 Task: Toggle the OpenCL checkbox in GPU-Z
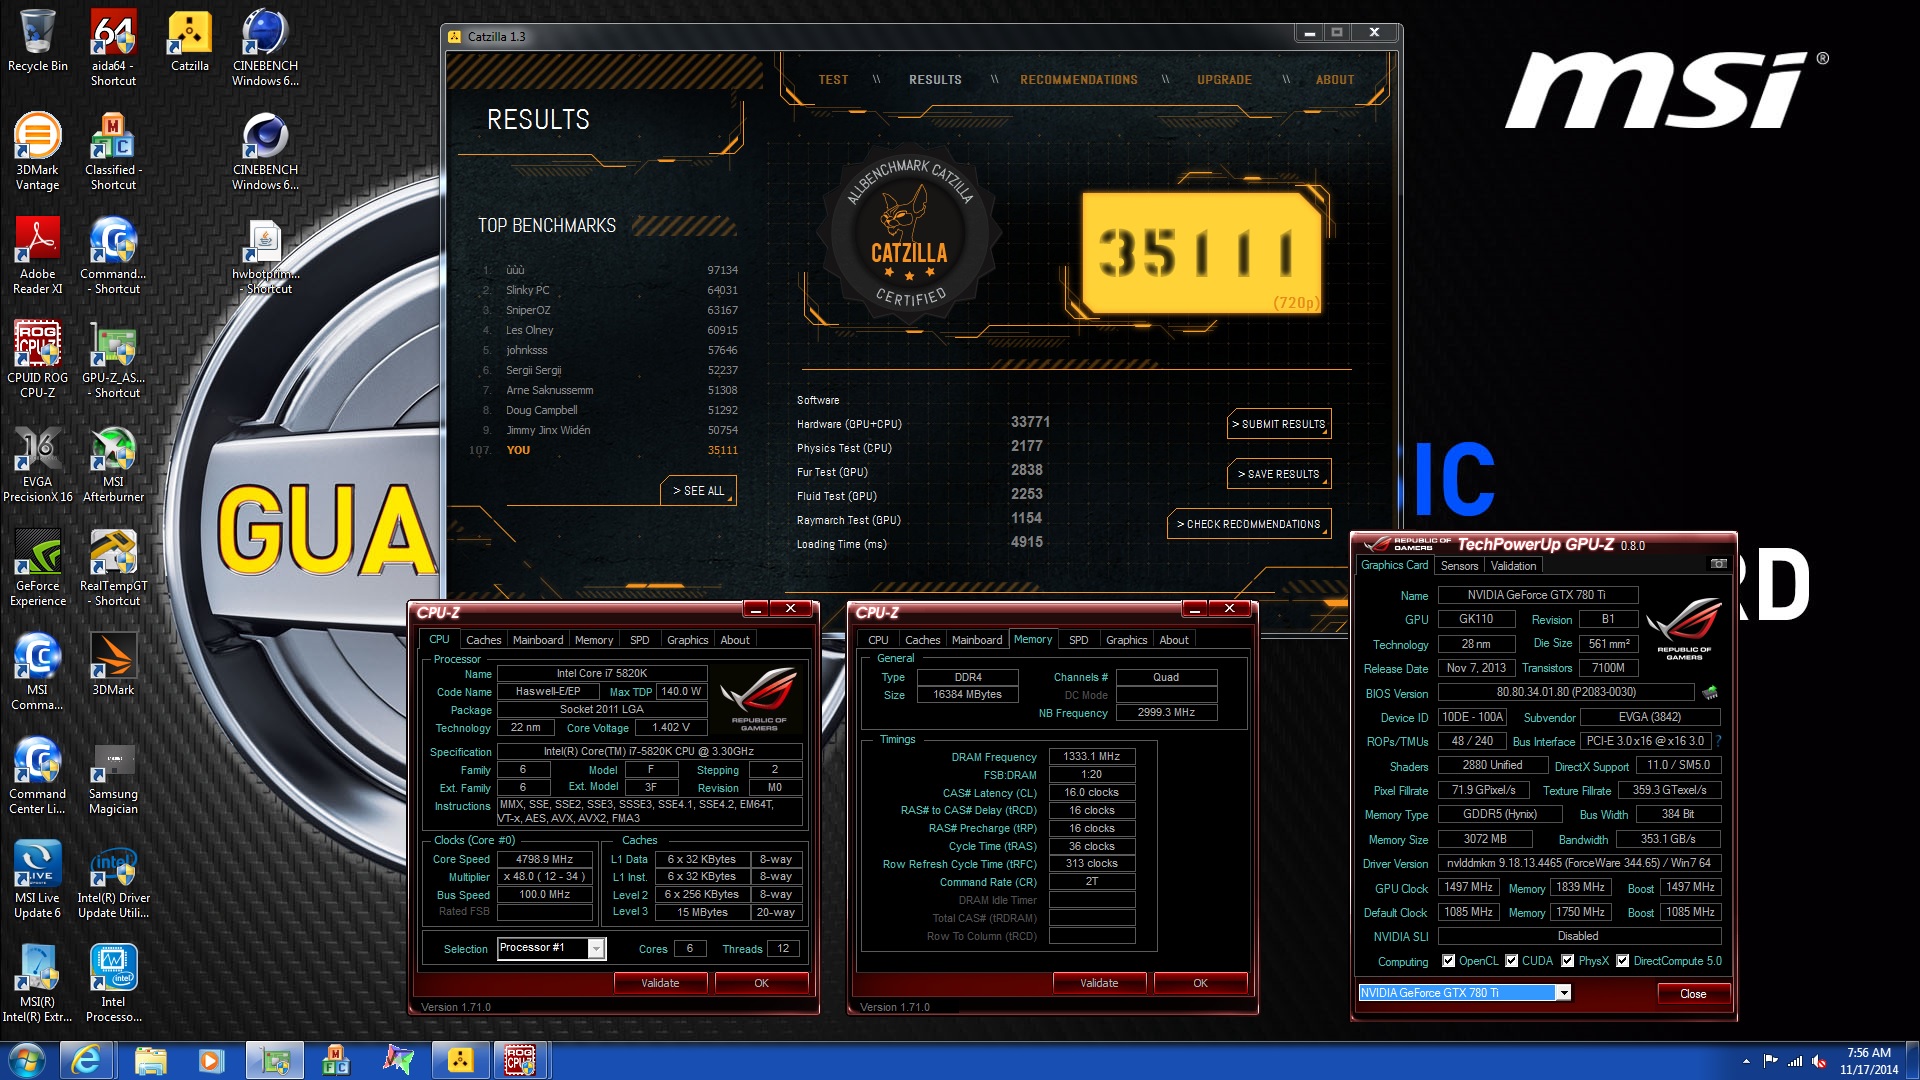tap(1448, 961)
